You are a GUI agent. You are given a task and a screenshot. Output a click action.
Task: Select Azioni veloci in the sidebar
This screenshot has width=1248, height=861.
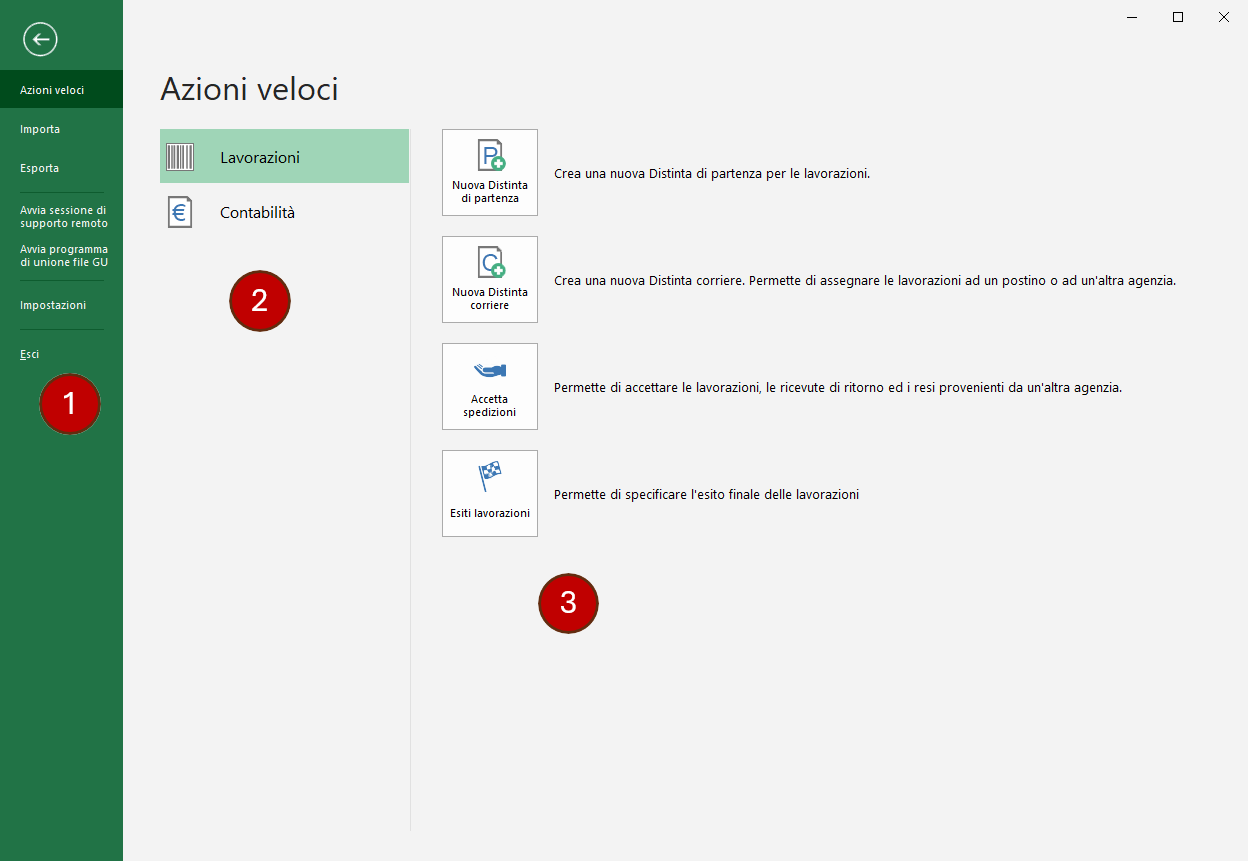52,90
